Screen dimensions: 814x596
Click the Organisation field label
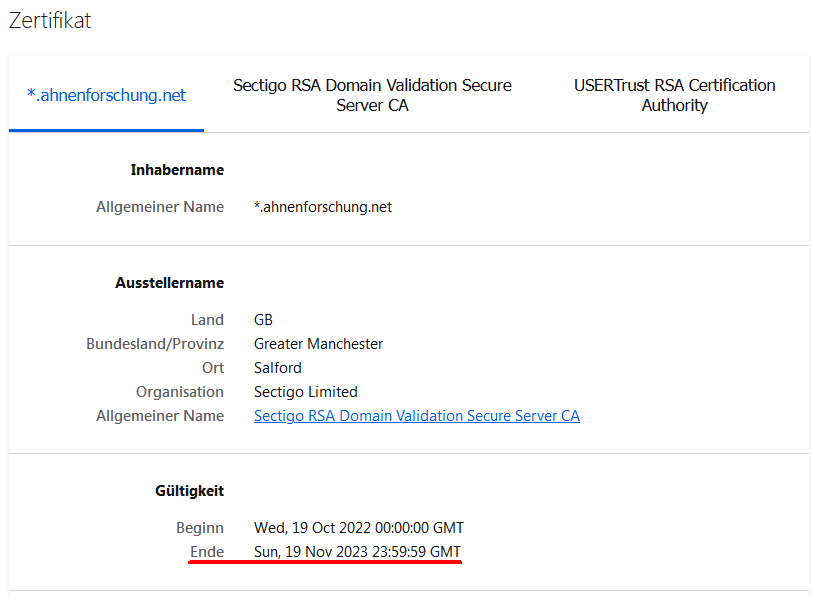(180, 392)
